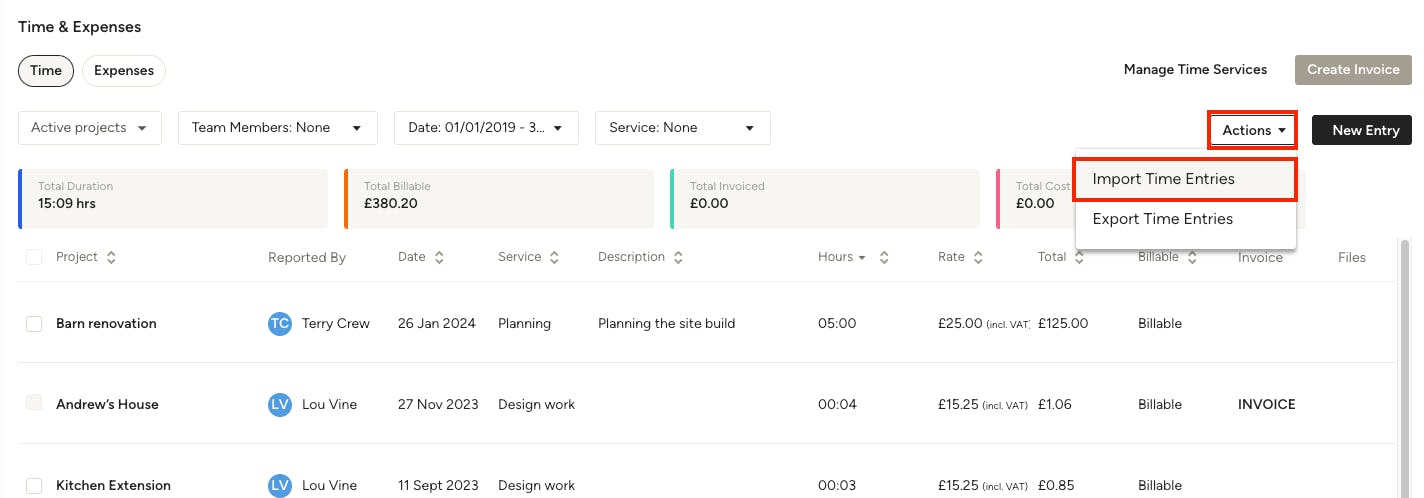Sort by Rate column arrows
Screen dimensions: 1424x498
point(978,257)
